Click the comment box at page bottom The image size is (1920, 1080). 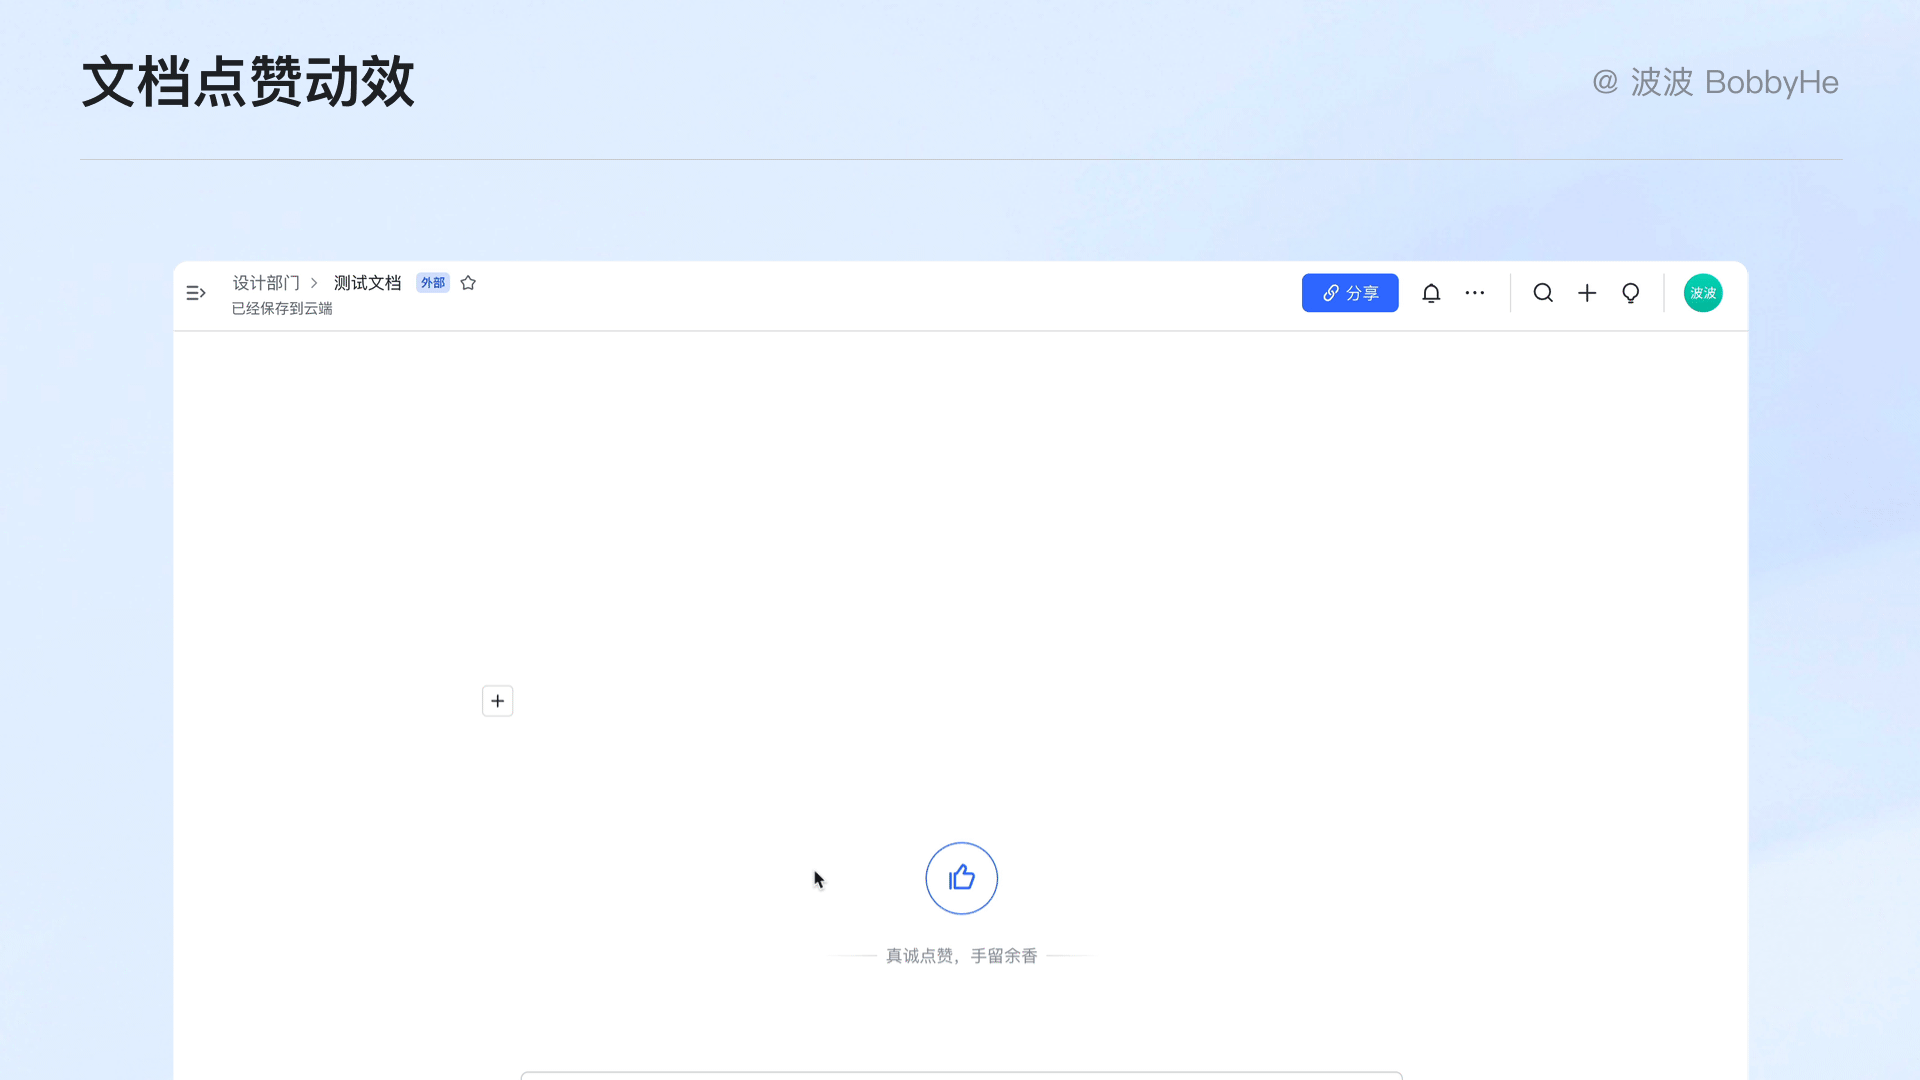coord(961,1075)
